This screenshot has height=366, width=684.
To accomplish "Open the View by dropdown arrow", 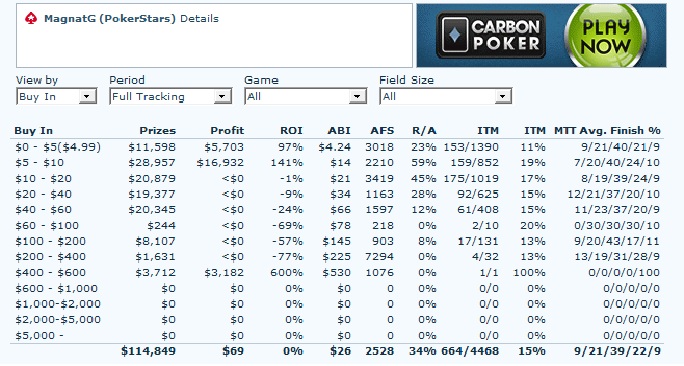I will tap(87, 96).
